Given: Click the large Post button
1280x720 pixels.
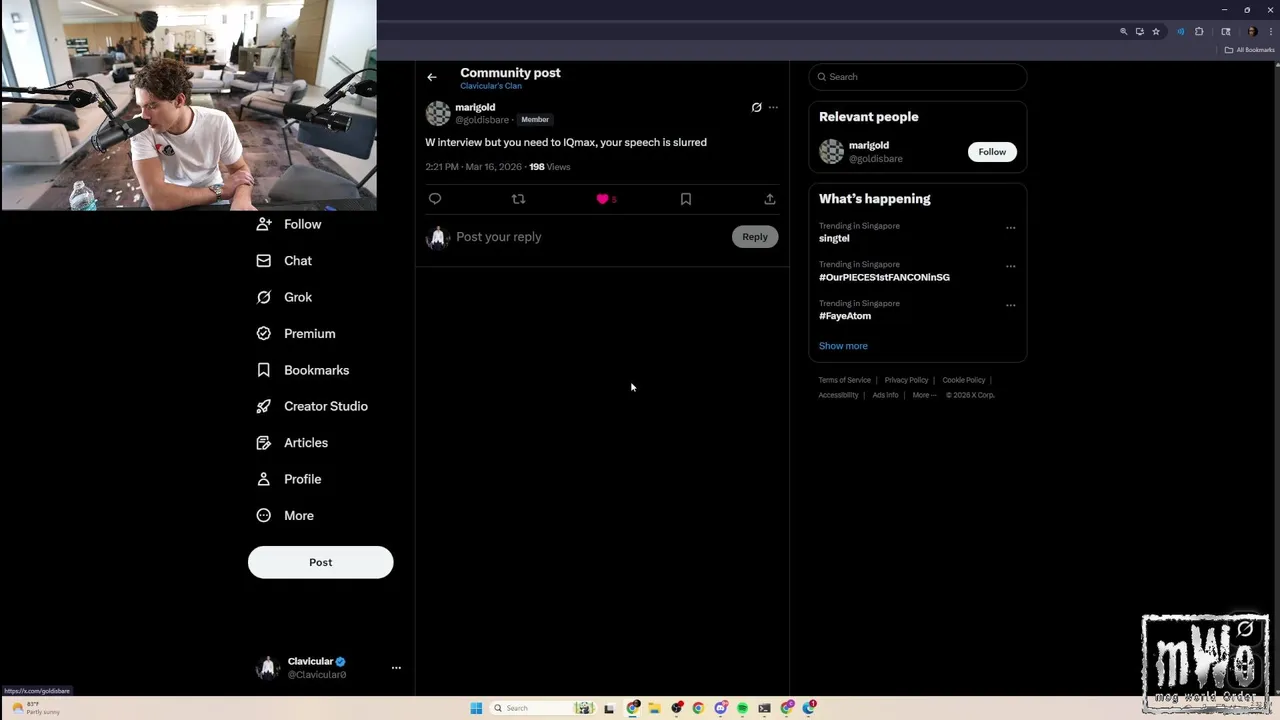Looking at the screenshot, I should point(321,562).
